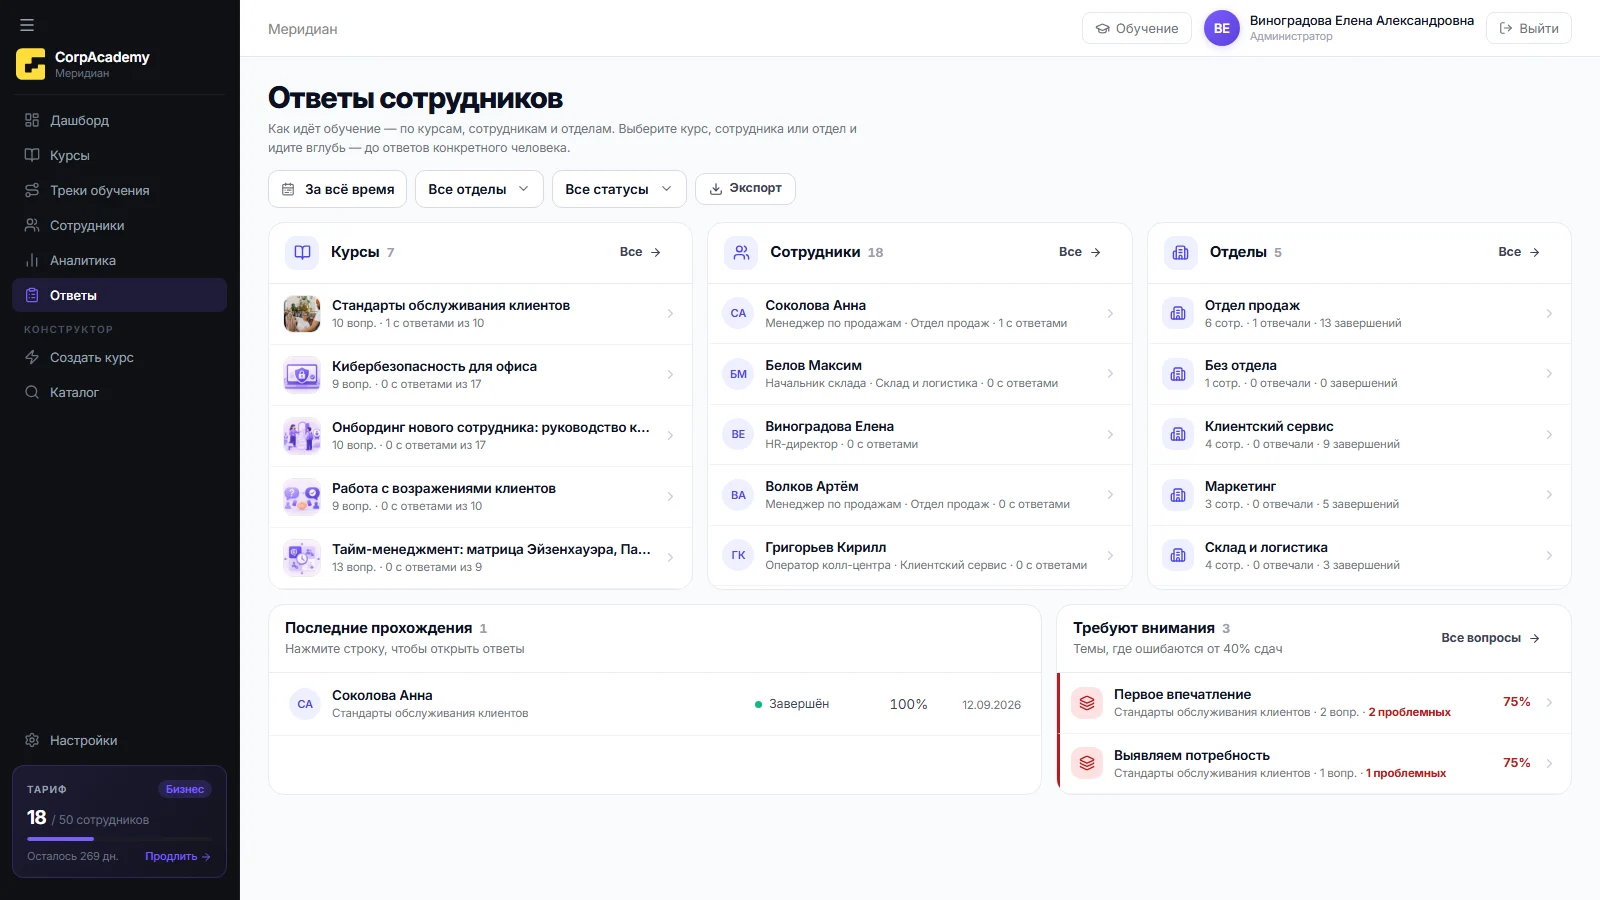
Task: Click the Выявляем потребность layers icon
Action: pyautogui.click(x=1087, y=763)
